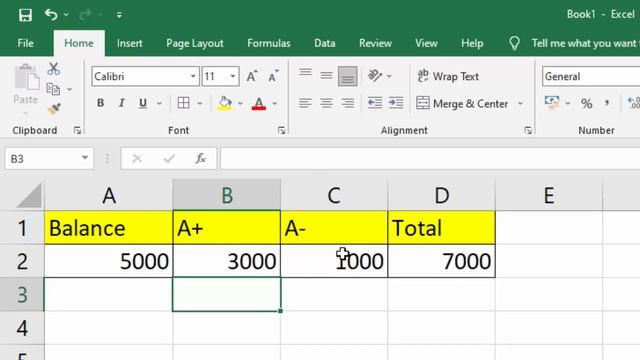This screenshot has width=640, height=360.
Task: Expand the Copy options arrow
Action: coord(69,89)
